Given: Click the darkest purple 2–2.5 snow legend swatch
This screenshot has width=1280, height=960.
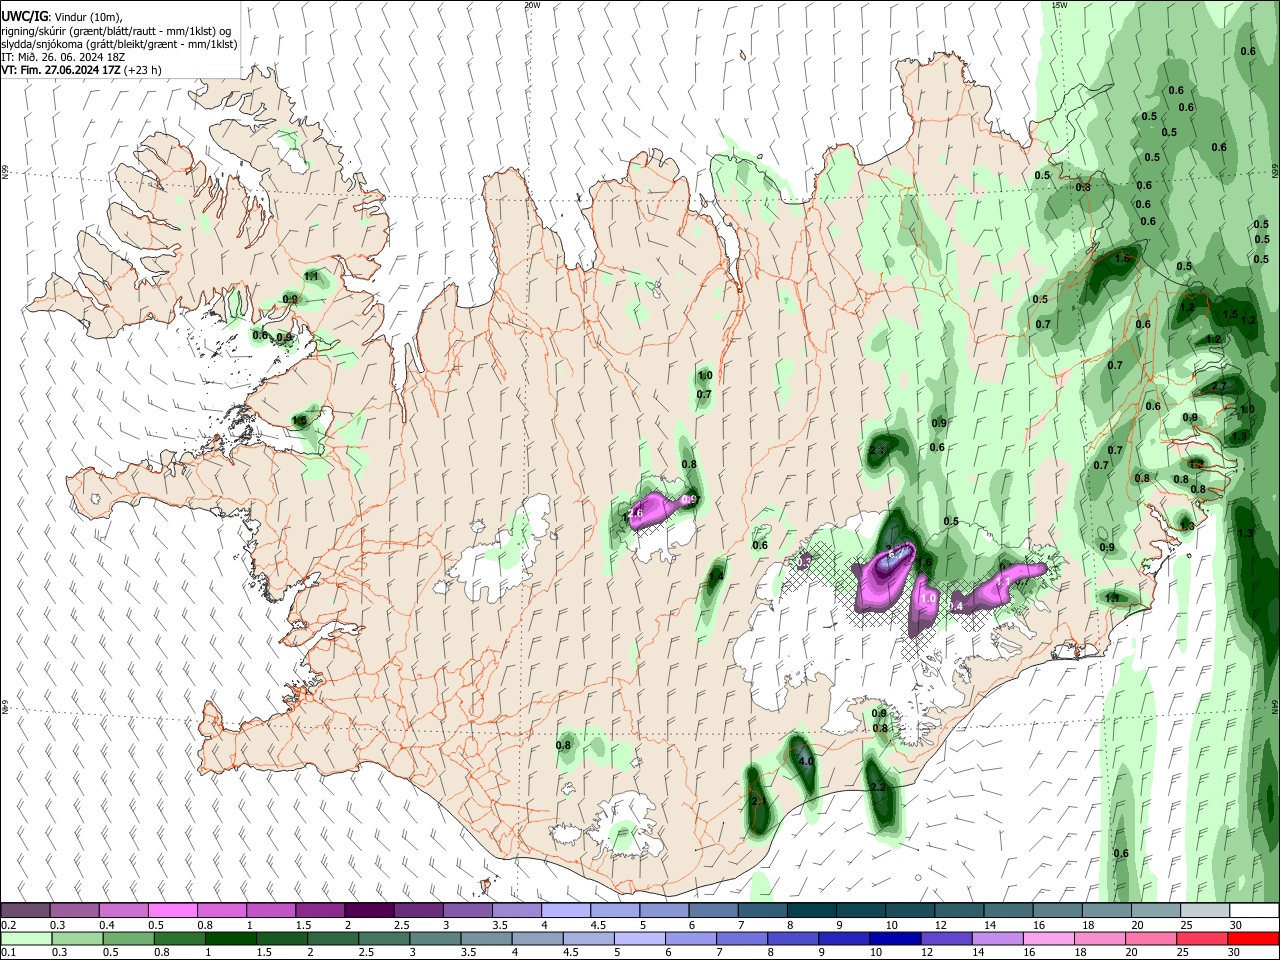Looking at the screenshot, I should (369, 910).
